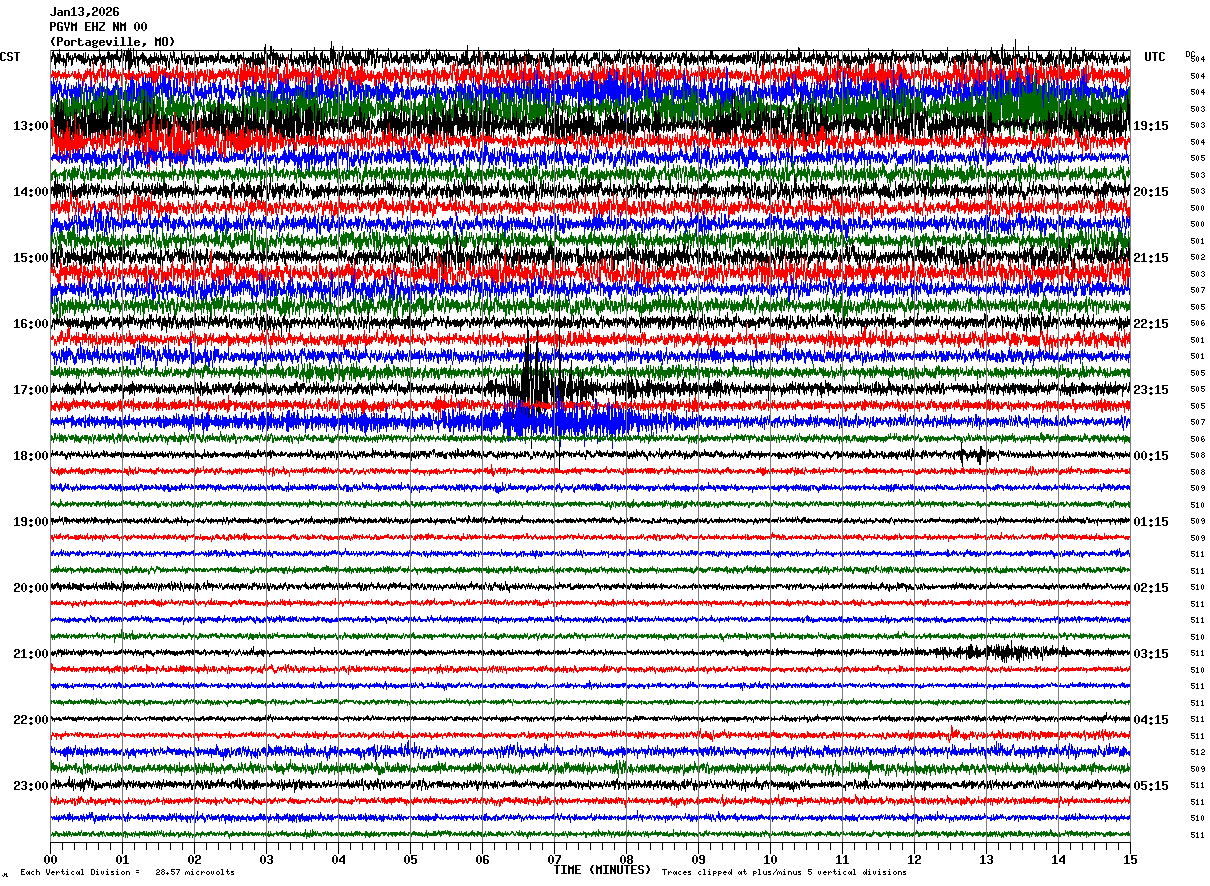Select the '16:00' CST time label
The width and height of the screenshot is (1210, 886).
tap(31, 324)
